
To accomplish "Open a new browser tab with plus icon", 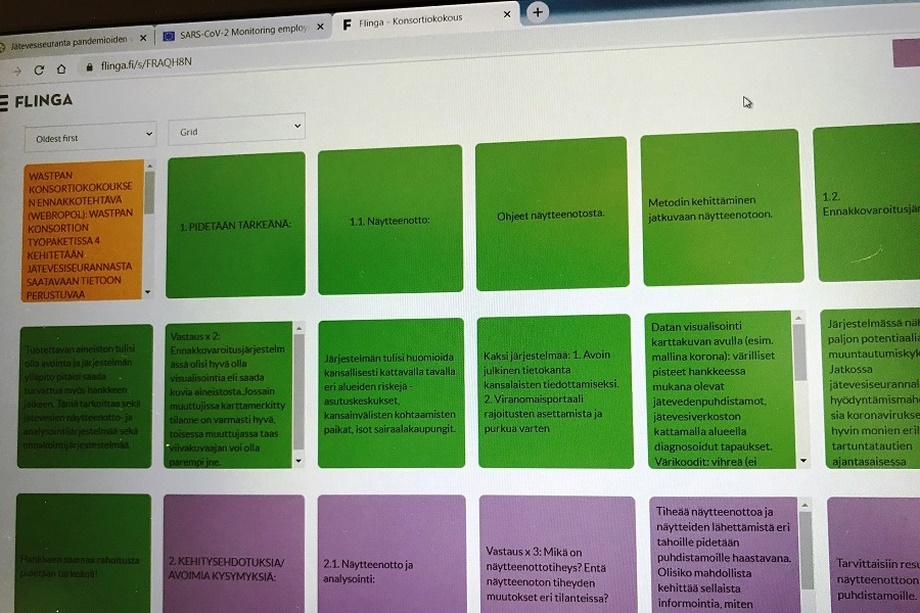I will (x=537, y=12).
